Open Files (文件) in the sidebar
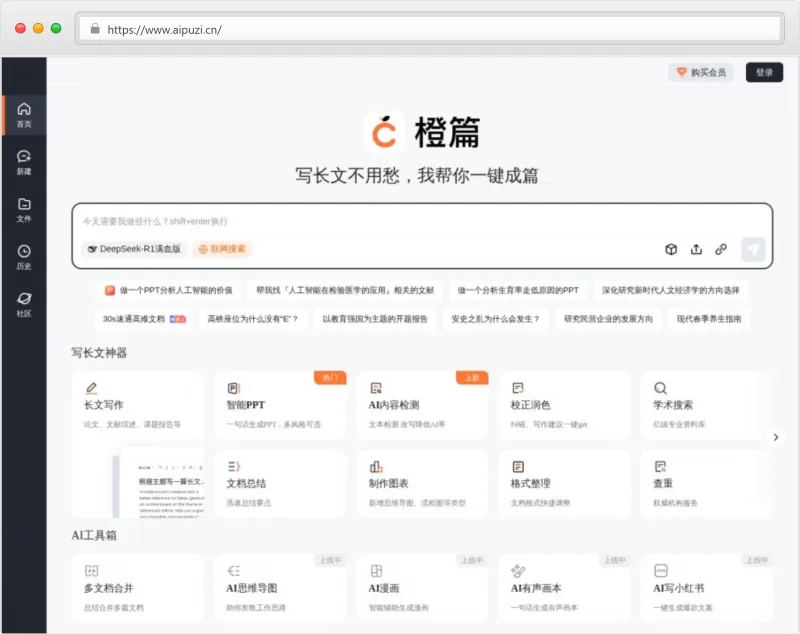The image size is (800, 634). 24,209
